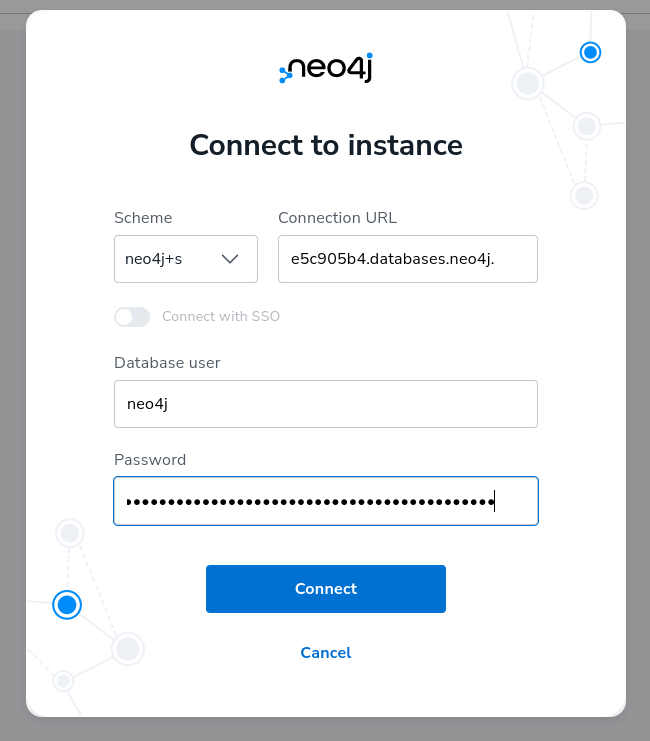Click the Cancel link

point(326,653)
